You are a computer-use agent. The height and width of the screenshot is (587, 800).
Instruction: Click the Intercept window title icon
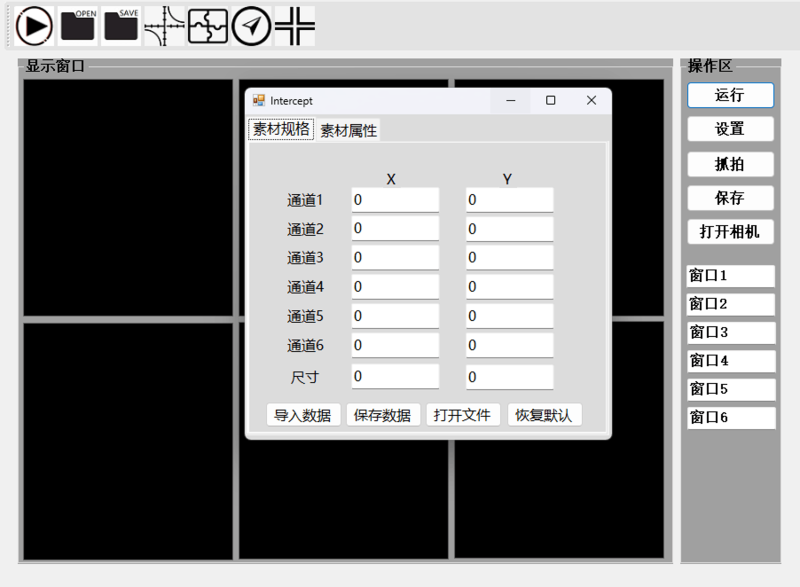click(259, 100)
